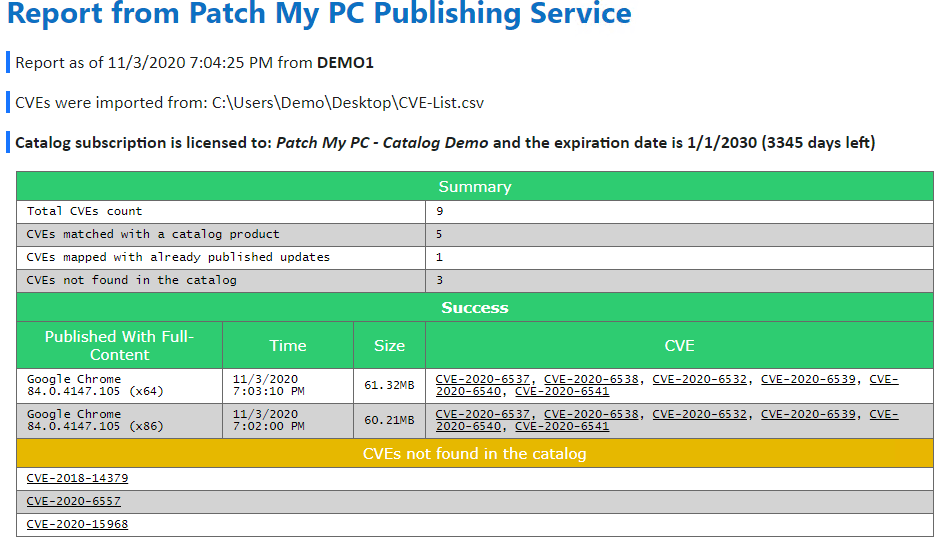Screen dimensions: 937x542
Task: Open CVE-2020-15968 link in not found list
Action: [77, 524]
